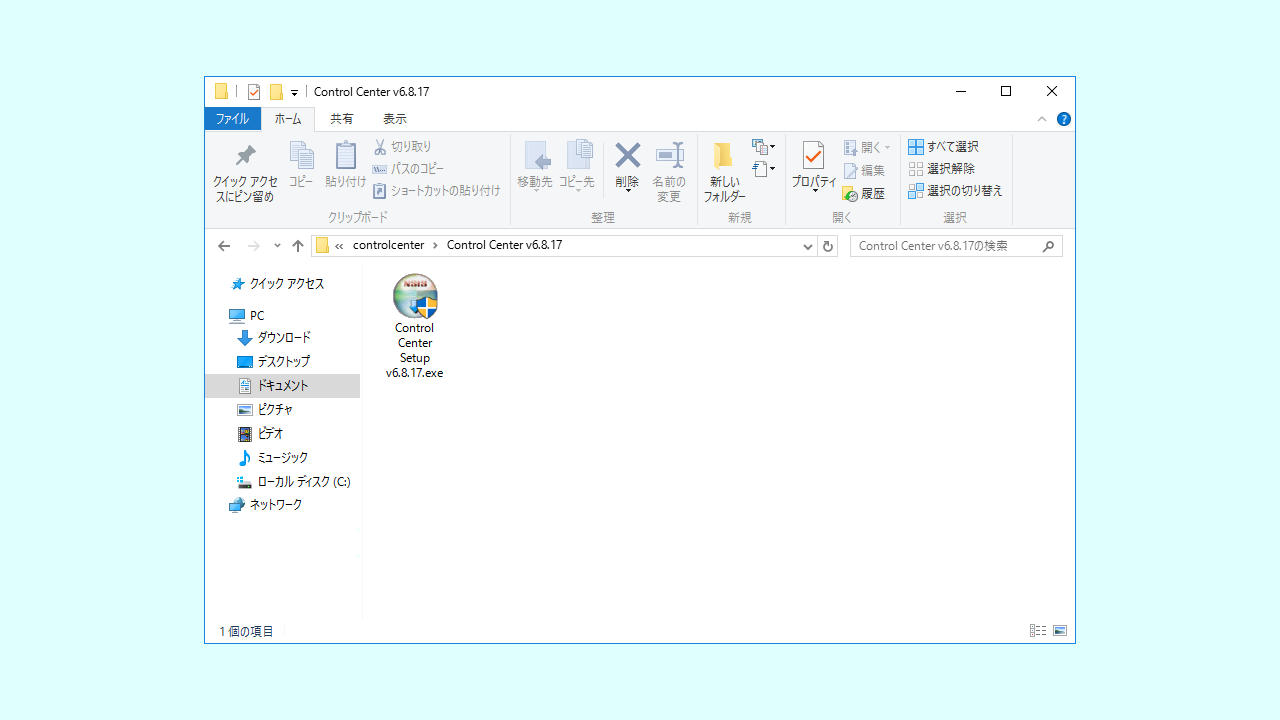The width and height of the screenshot is (1280, 720).
Task: Click controlcenter in address path
Action: point(389,245)
